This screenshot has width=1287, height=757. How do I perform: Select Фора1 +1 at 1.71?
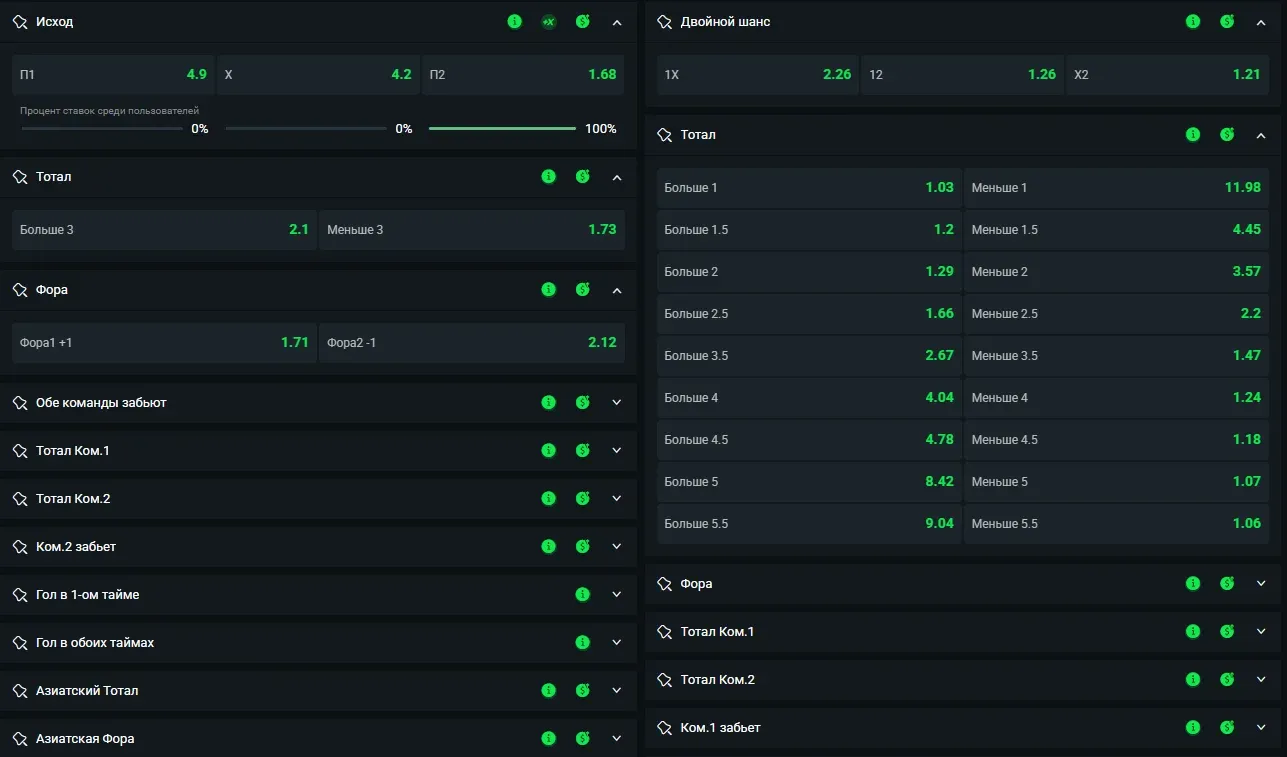click(164, 343)
